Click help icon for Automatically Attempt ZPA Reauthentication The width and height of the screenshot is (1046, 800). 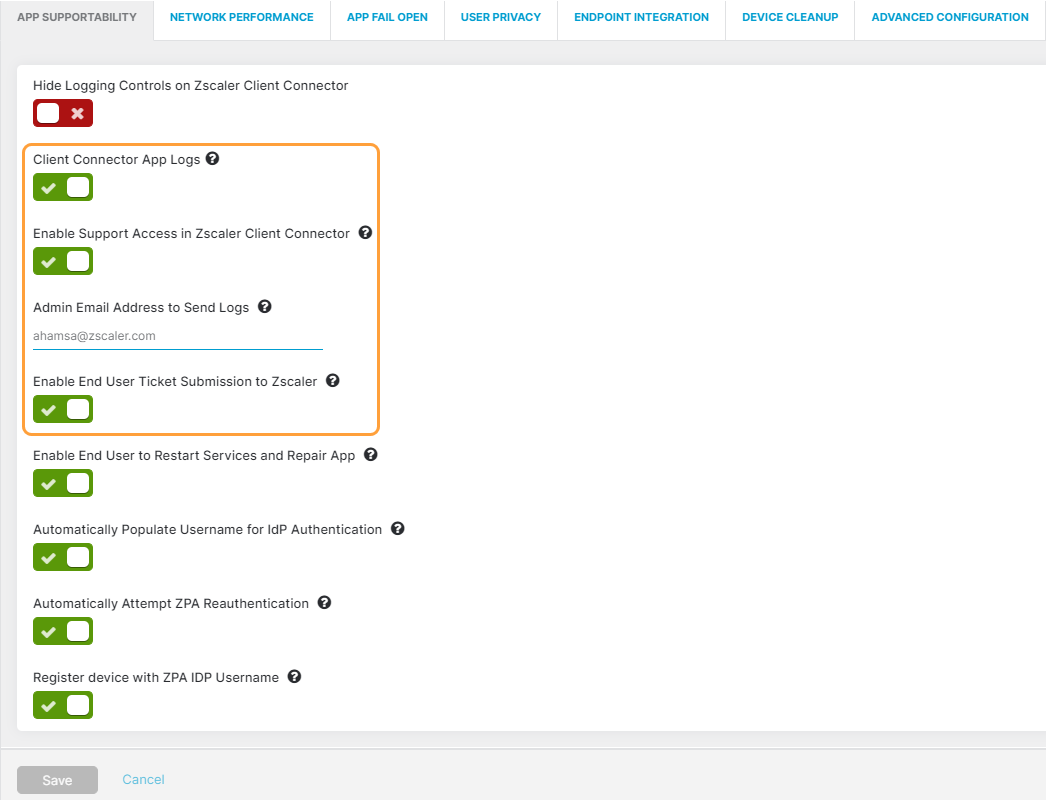(x=324, y=603)
